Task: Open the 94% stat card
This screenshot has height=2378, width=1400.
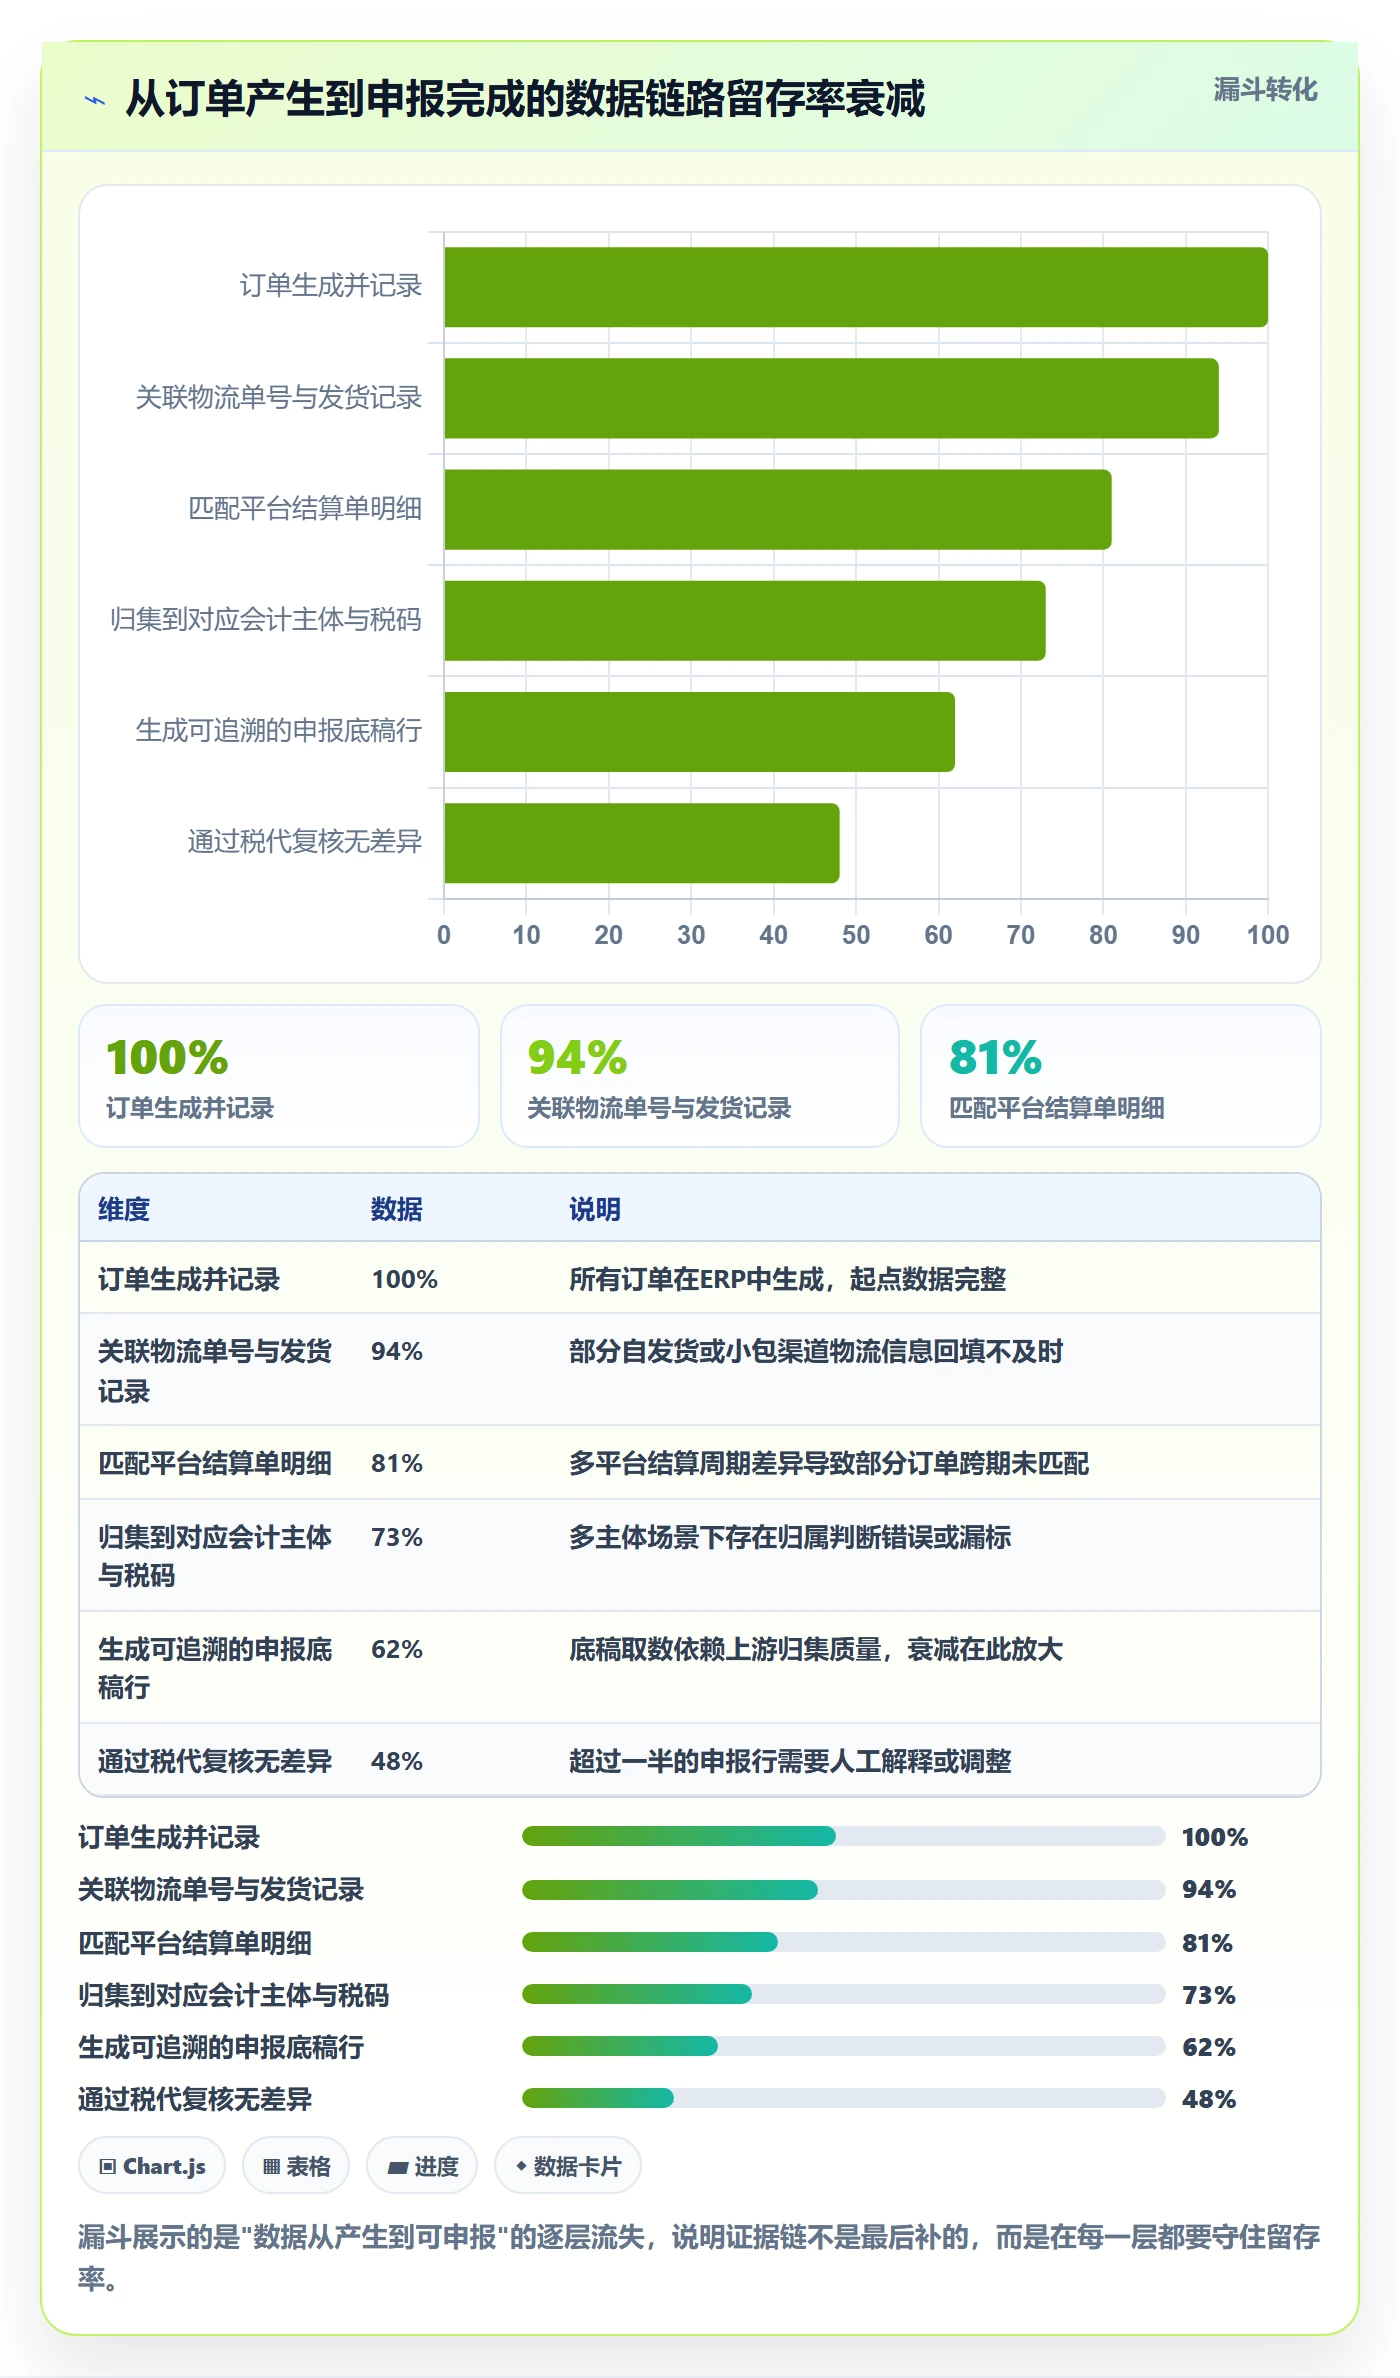Action: coord(700,1076)
